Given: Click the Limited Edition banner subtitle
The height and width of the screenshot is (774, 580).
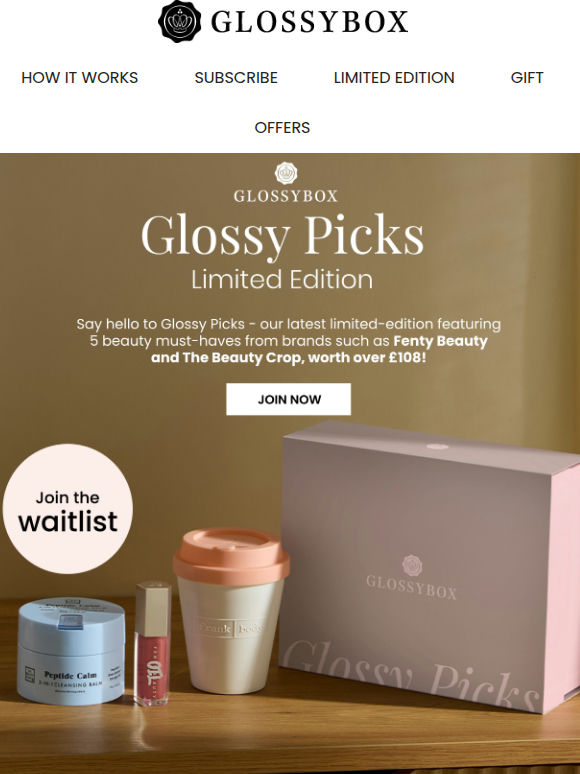Looking at the screenshot, I should 282,279.
